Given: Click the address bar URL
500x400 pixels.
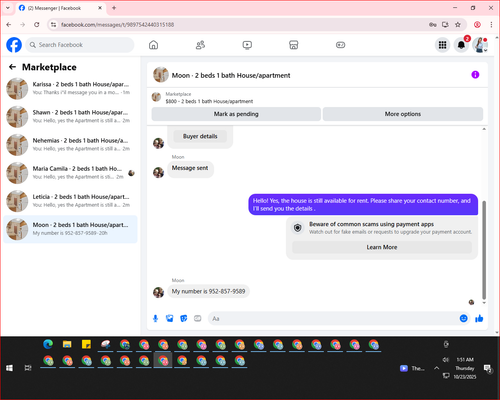Looking at the screenshot, I should coord(117,25).
